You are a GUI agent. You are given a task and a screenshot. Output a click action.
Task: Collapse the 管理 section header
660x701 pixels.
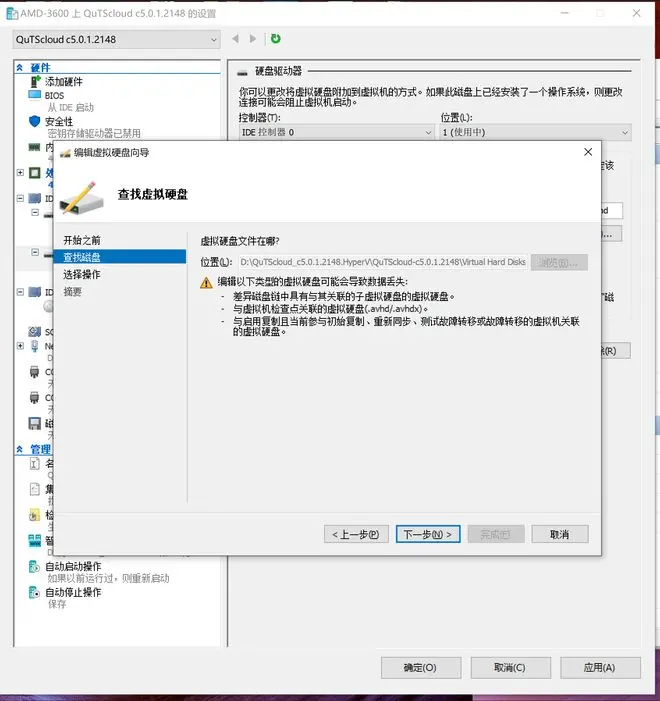(20, 449)
